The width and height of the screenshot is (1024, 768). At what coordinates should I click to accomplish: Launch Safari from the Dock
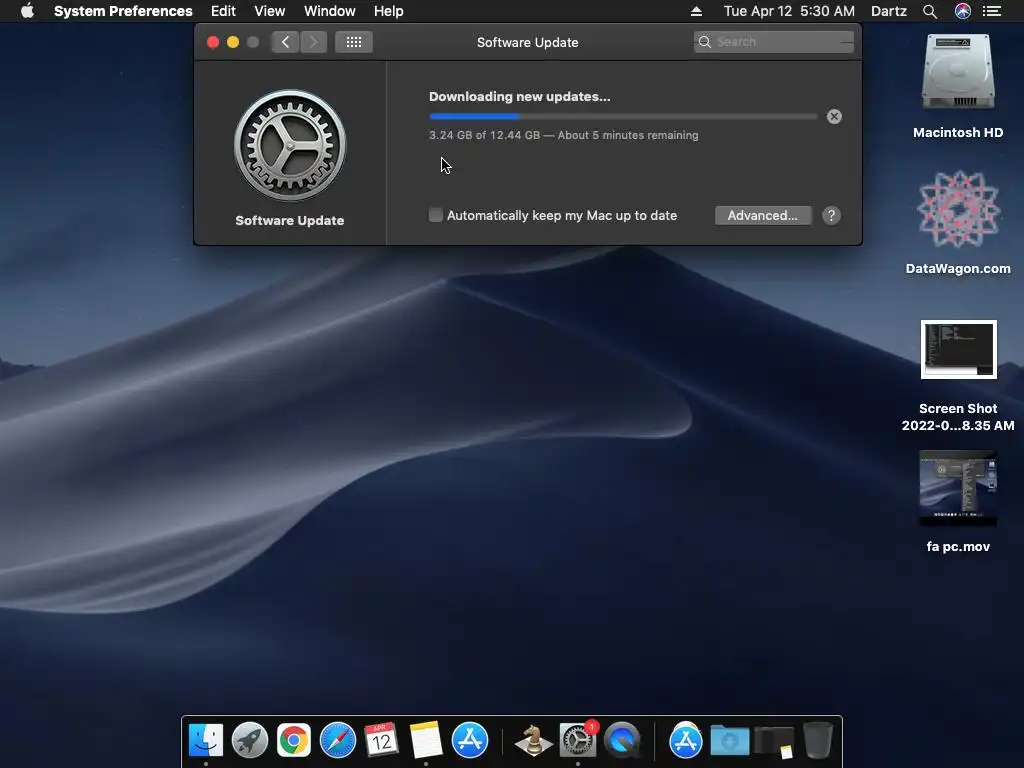pyautogui.click(x=338, y=741)
